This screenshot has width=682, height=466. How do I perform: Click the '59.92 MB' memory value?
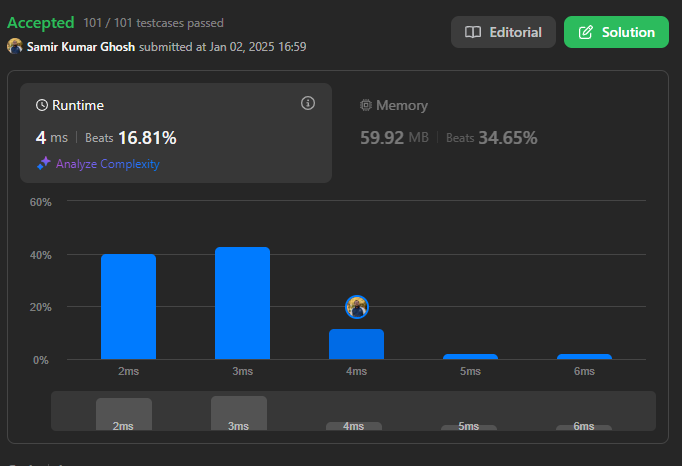point(394,138)
